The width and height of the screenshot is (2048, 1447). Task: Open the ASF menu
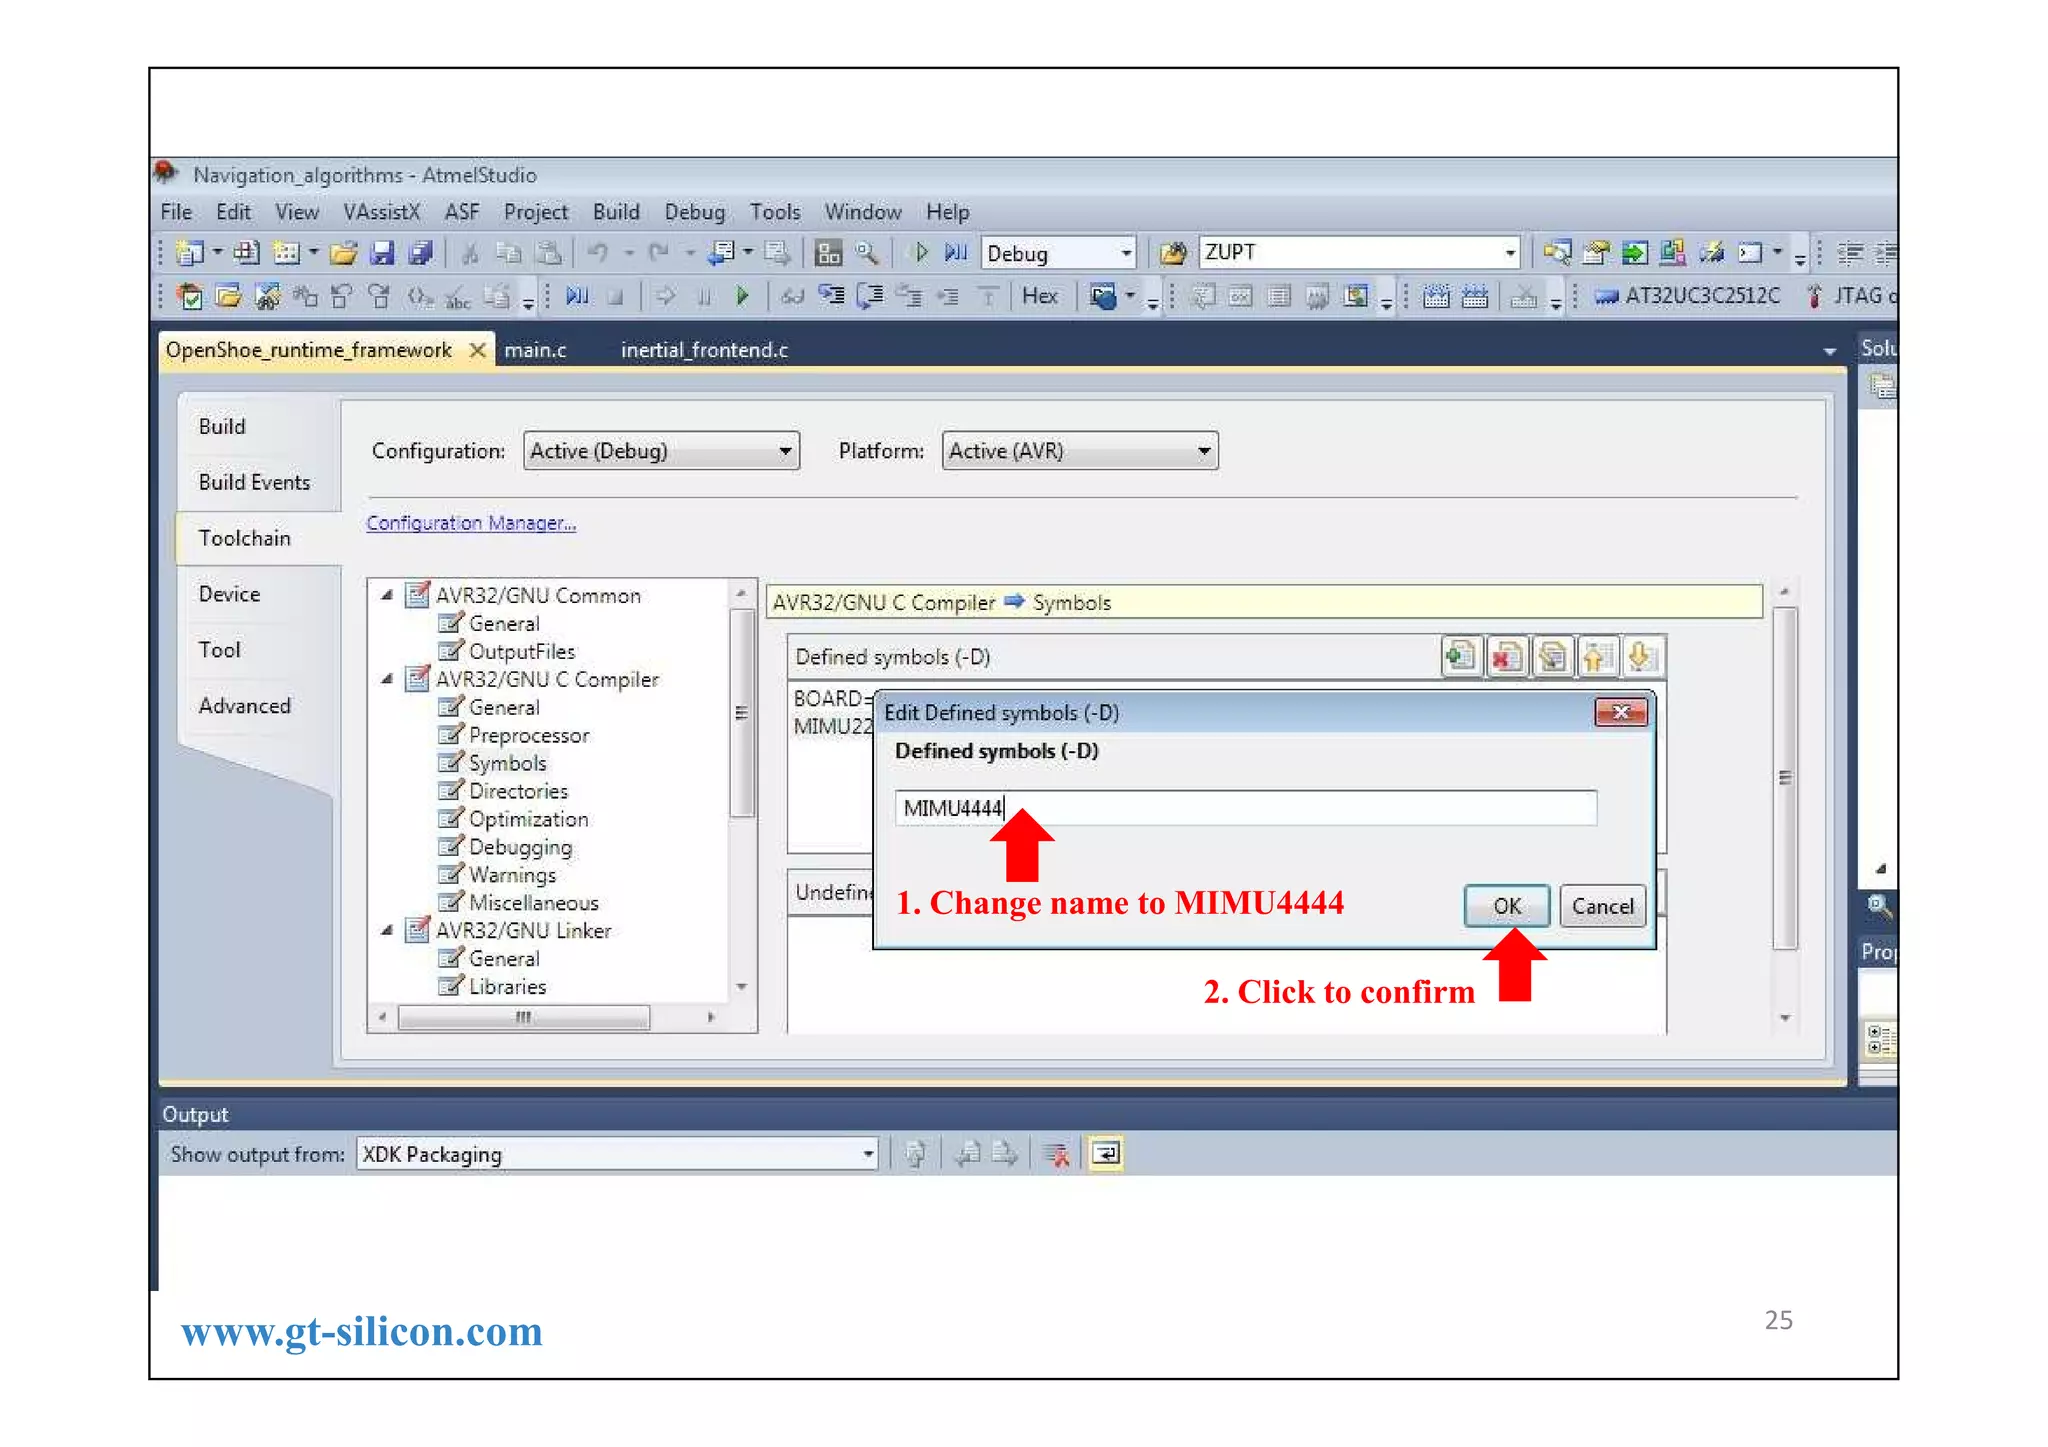pyautogui.click(x=462, y=212)
